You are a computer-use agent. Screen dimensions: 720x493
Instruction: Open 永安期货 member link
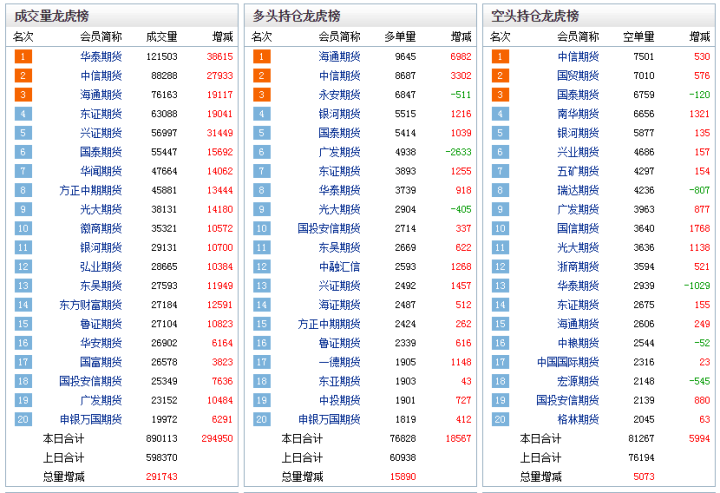click(339, 95)
